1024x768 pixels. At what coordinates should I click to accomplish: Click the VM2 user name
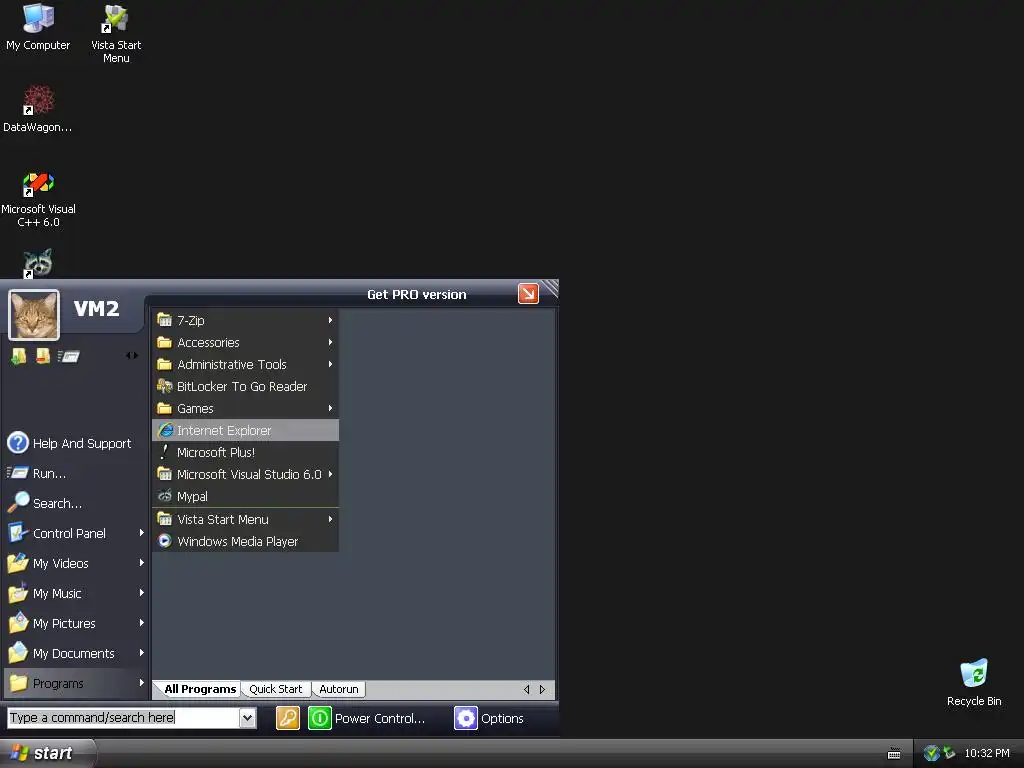[x=96, y=308]
